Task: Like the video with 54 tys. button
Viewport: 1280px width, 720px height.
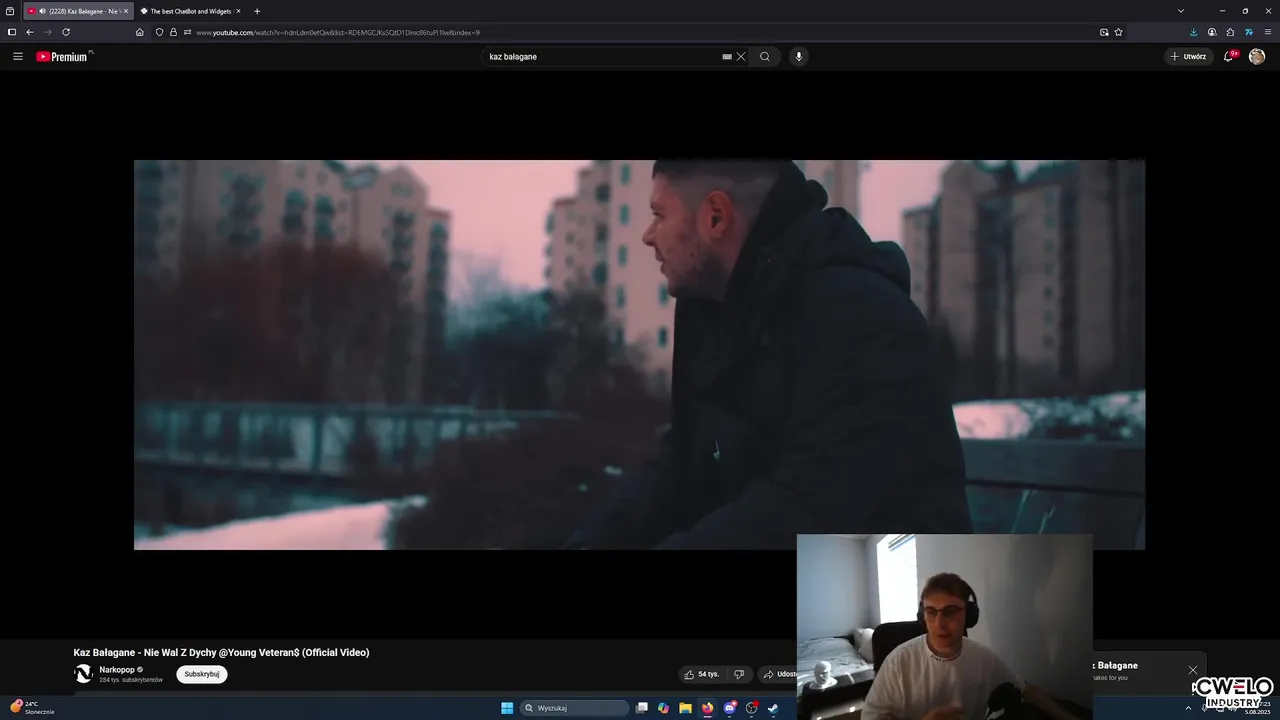Action: [x=702, y=674]
